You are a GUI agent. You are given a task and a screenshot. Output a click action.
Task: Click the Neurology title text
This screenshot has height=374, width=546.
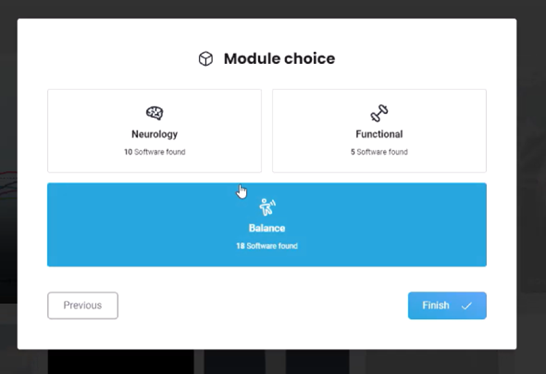click(x=155, y=134)
